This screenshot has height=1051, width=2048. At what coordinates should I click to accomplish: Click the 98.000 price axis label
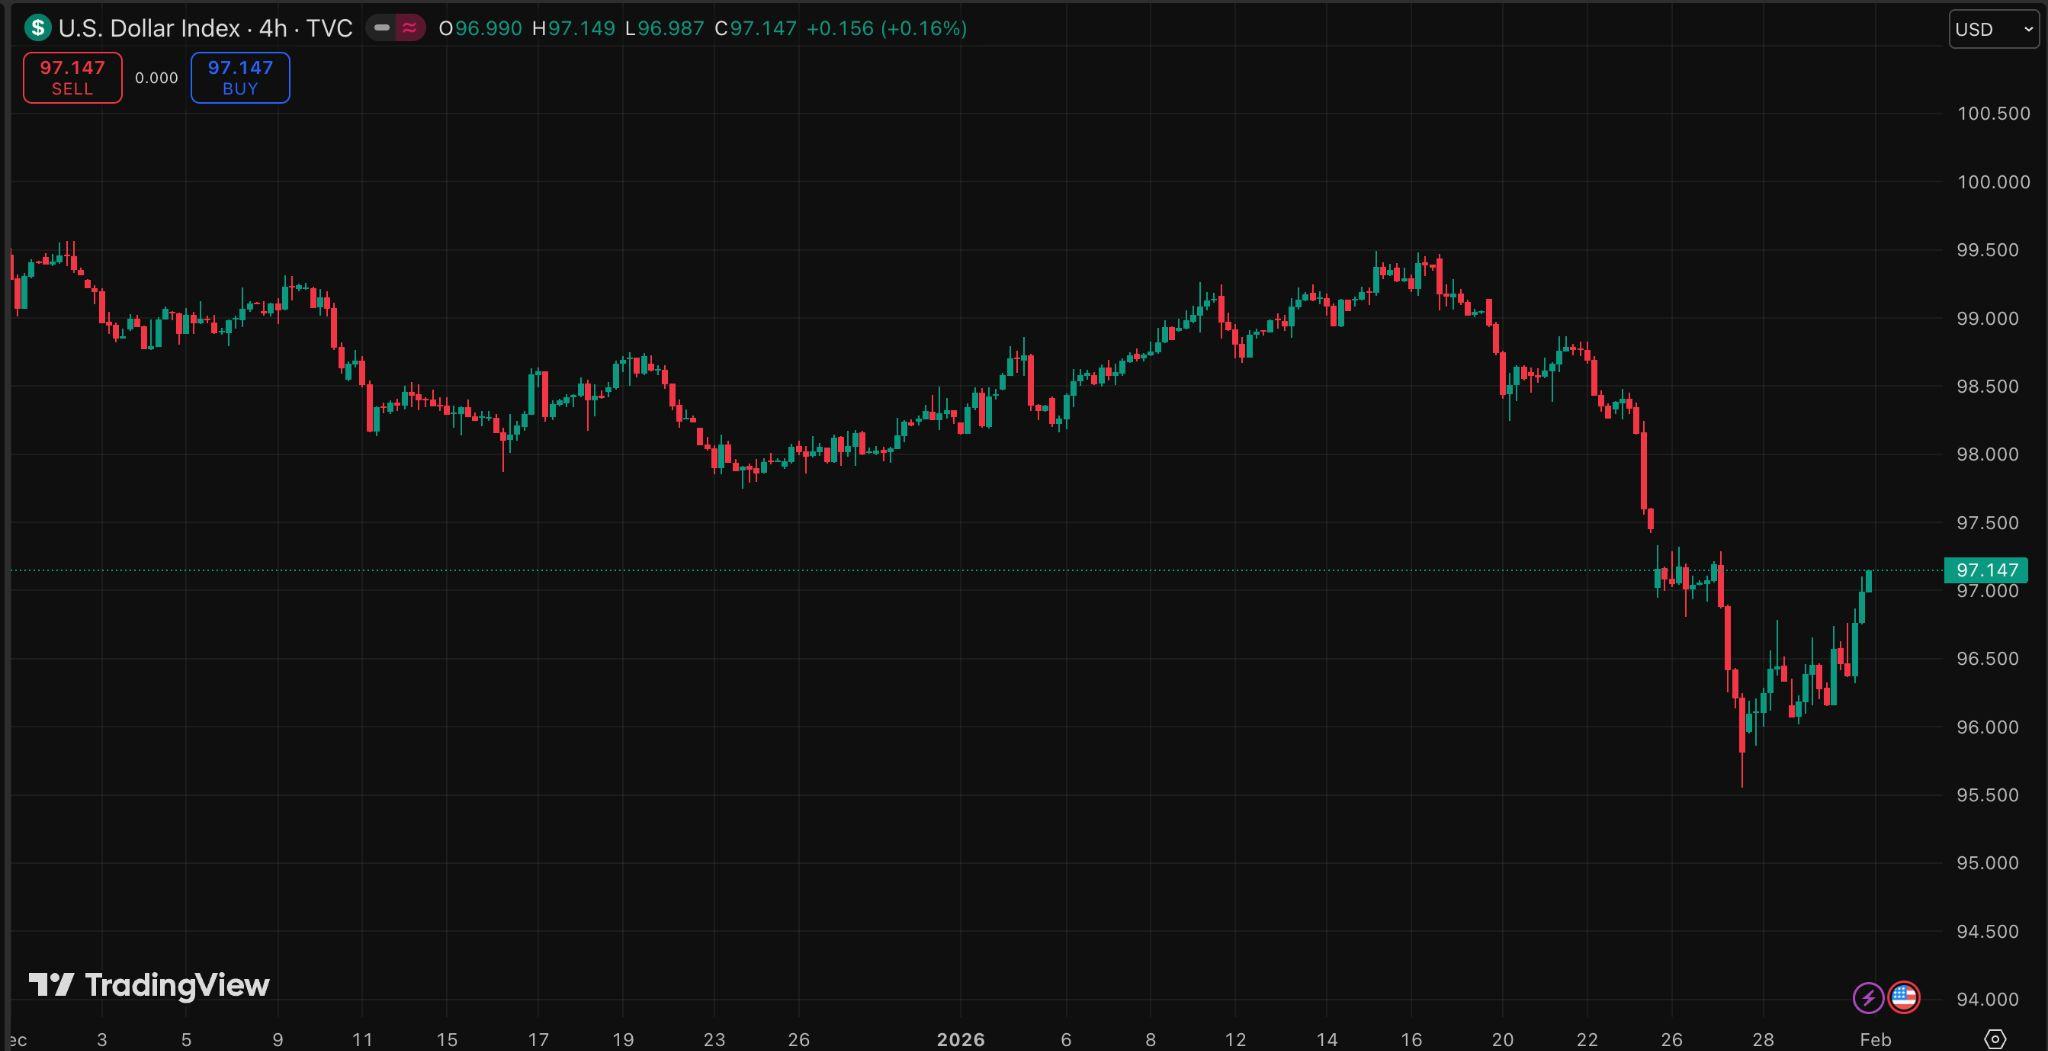1987,454
